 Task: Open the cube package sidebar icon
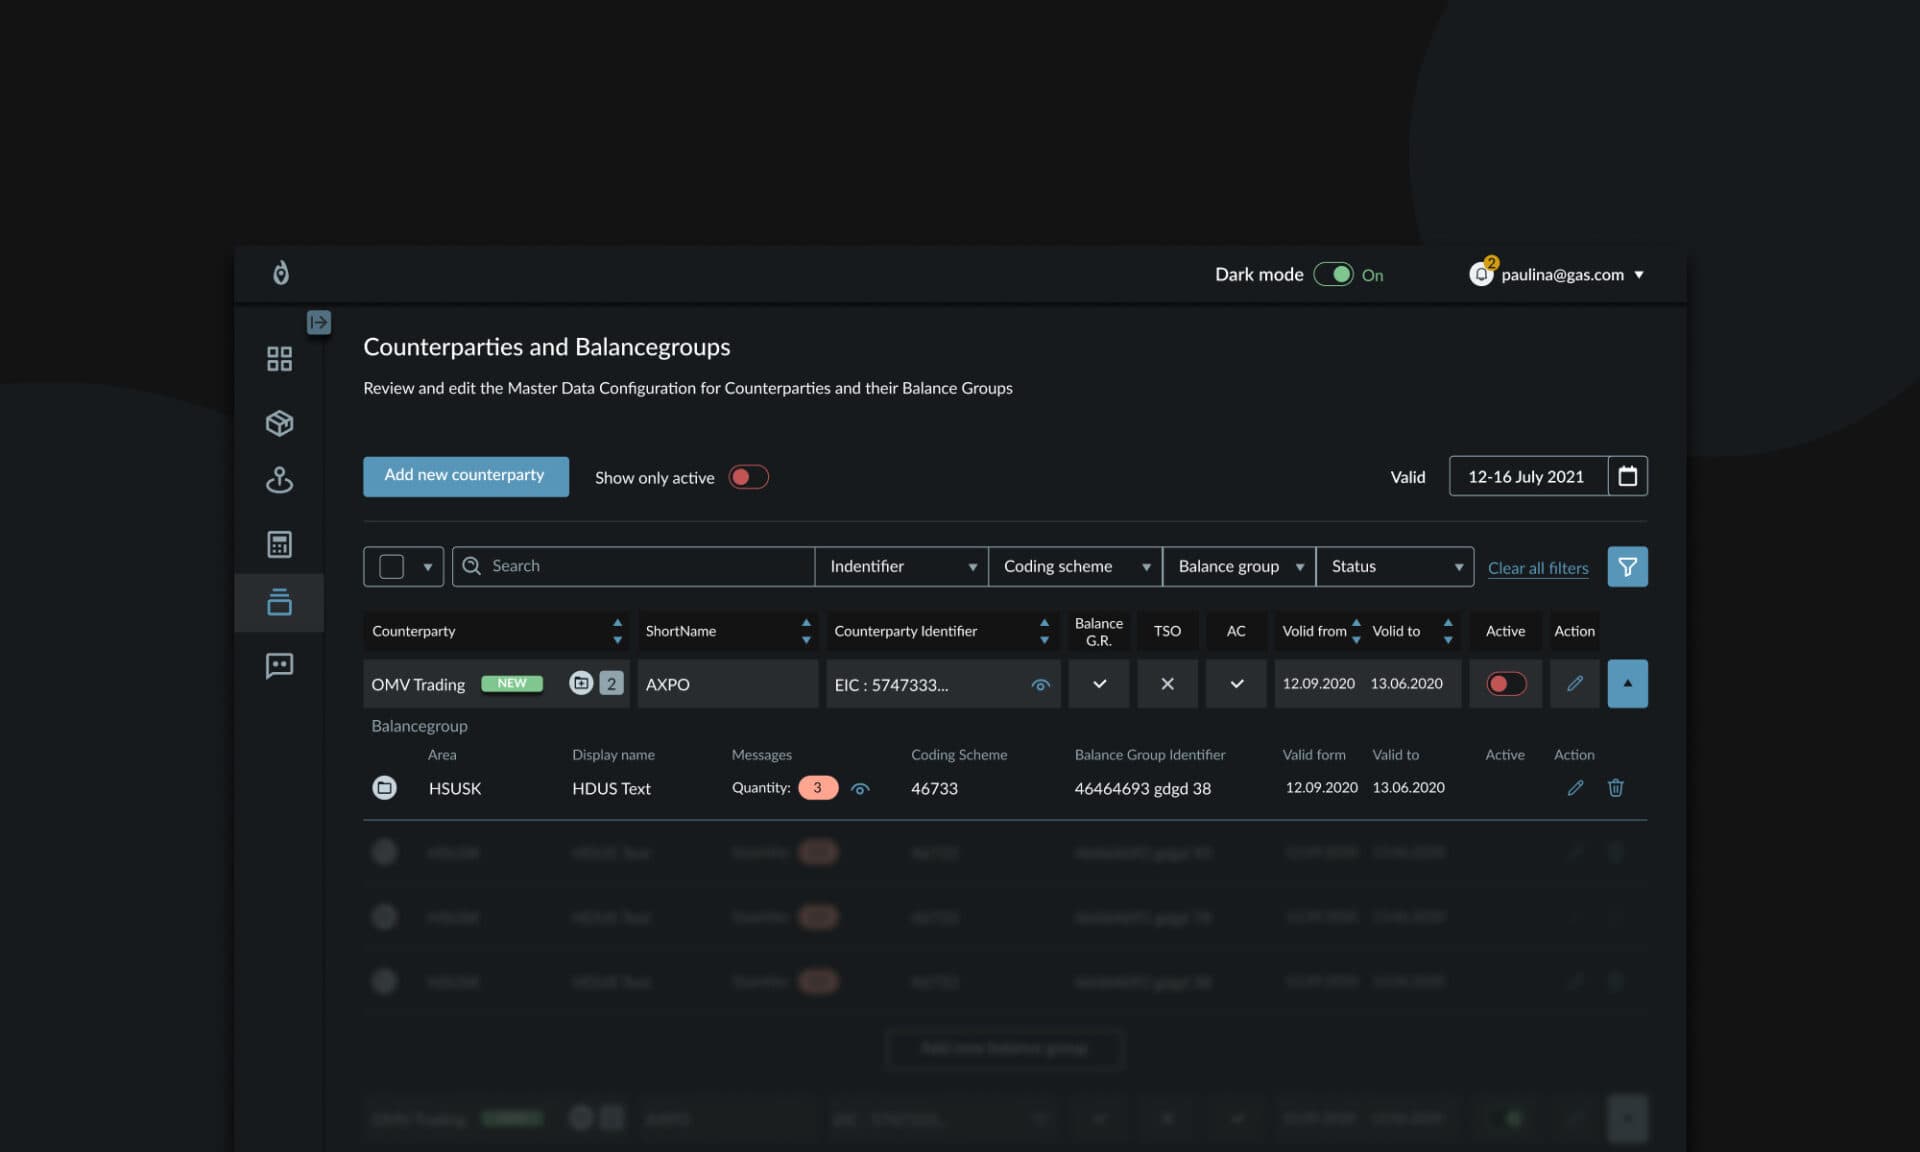(x=279, y=423)
